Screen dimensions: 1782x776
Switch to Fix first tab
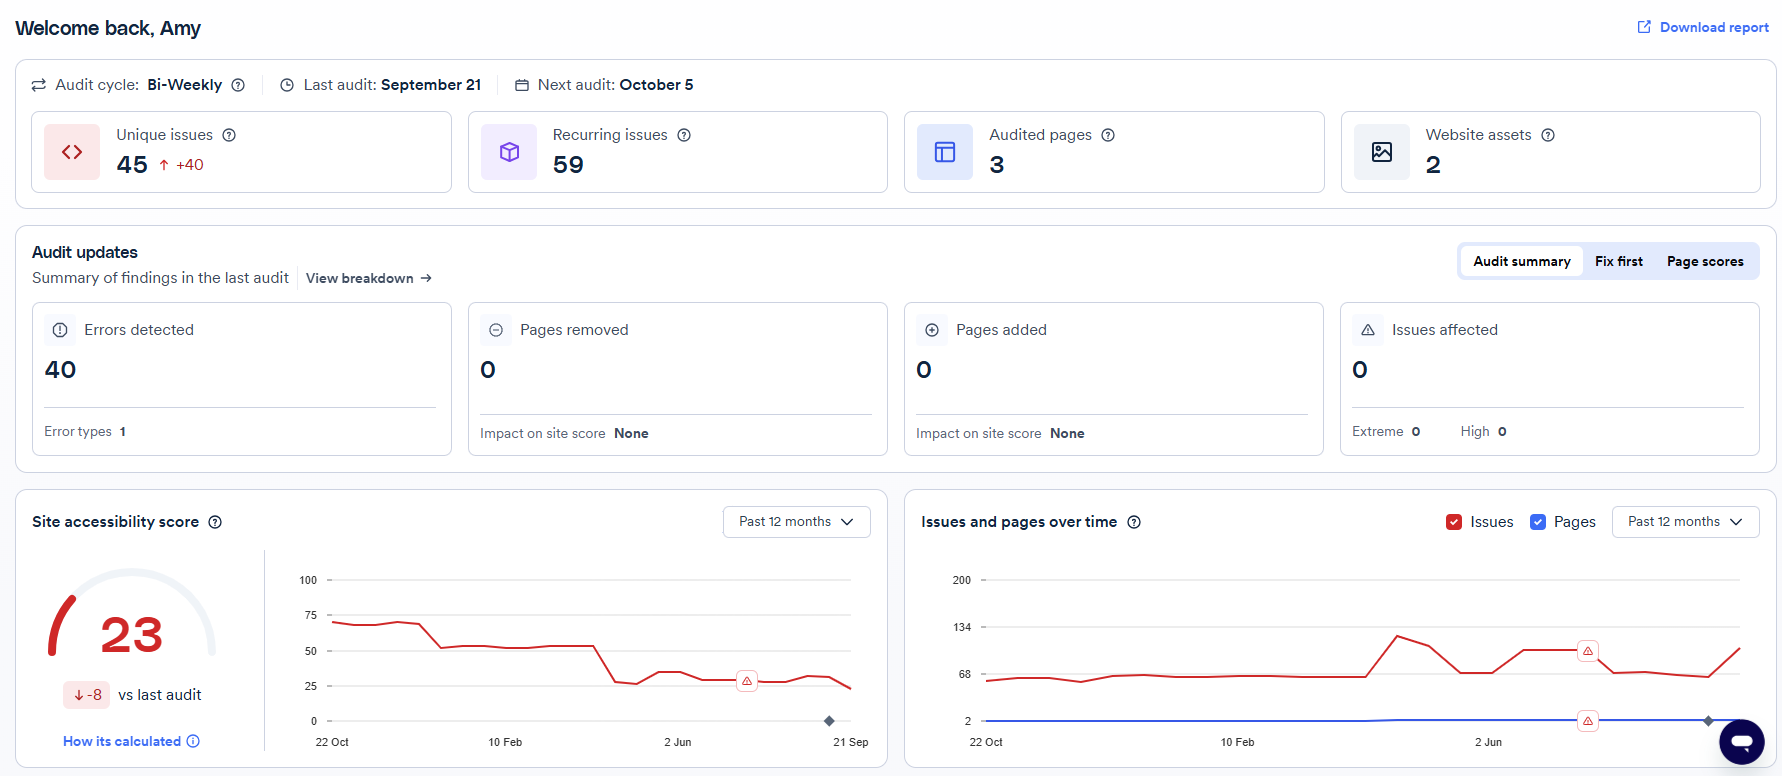coord(1619,261)
